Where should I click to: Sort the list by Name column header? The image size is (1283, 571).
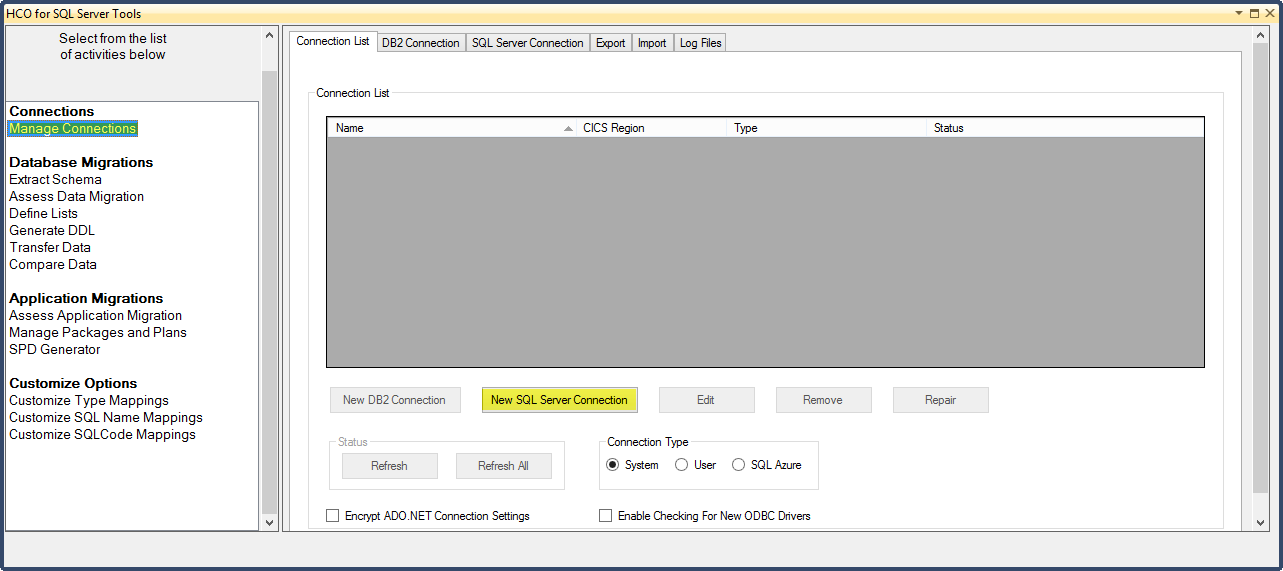[450, 128]
